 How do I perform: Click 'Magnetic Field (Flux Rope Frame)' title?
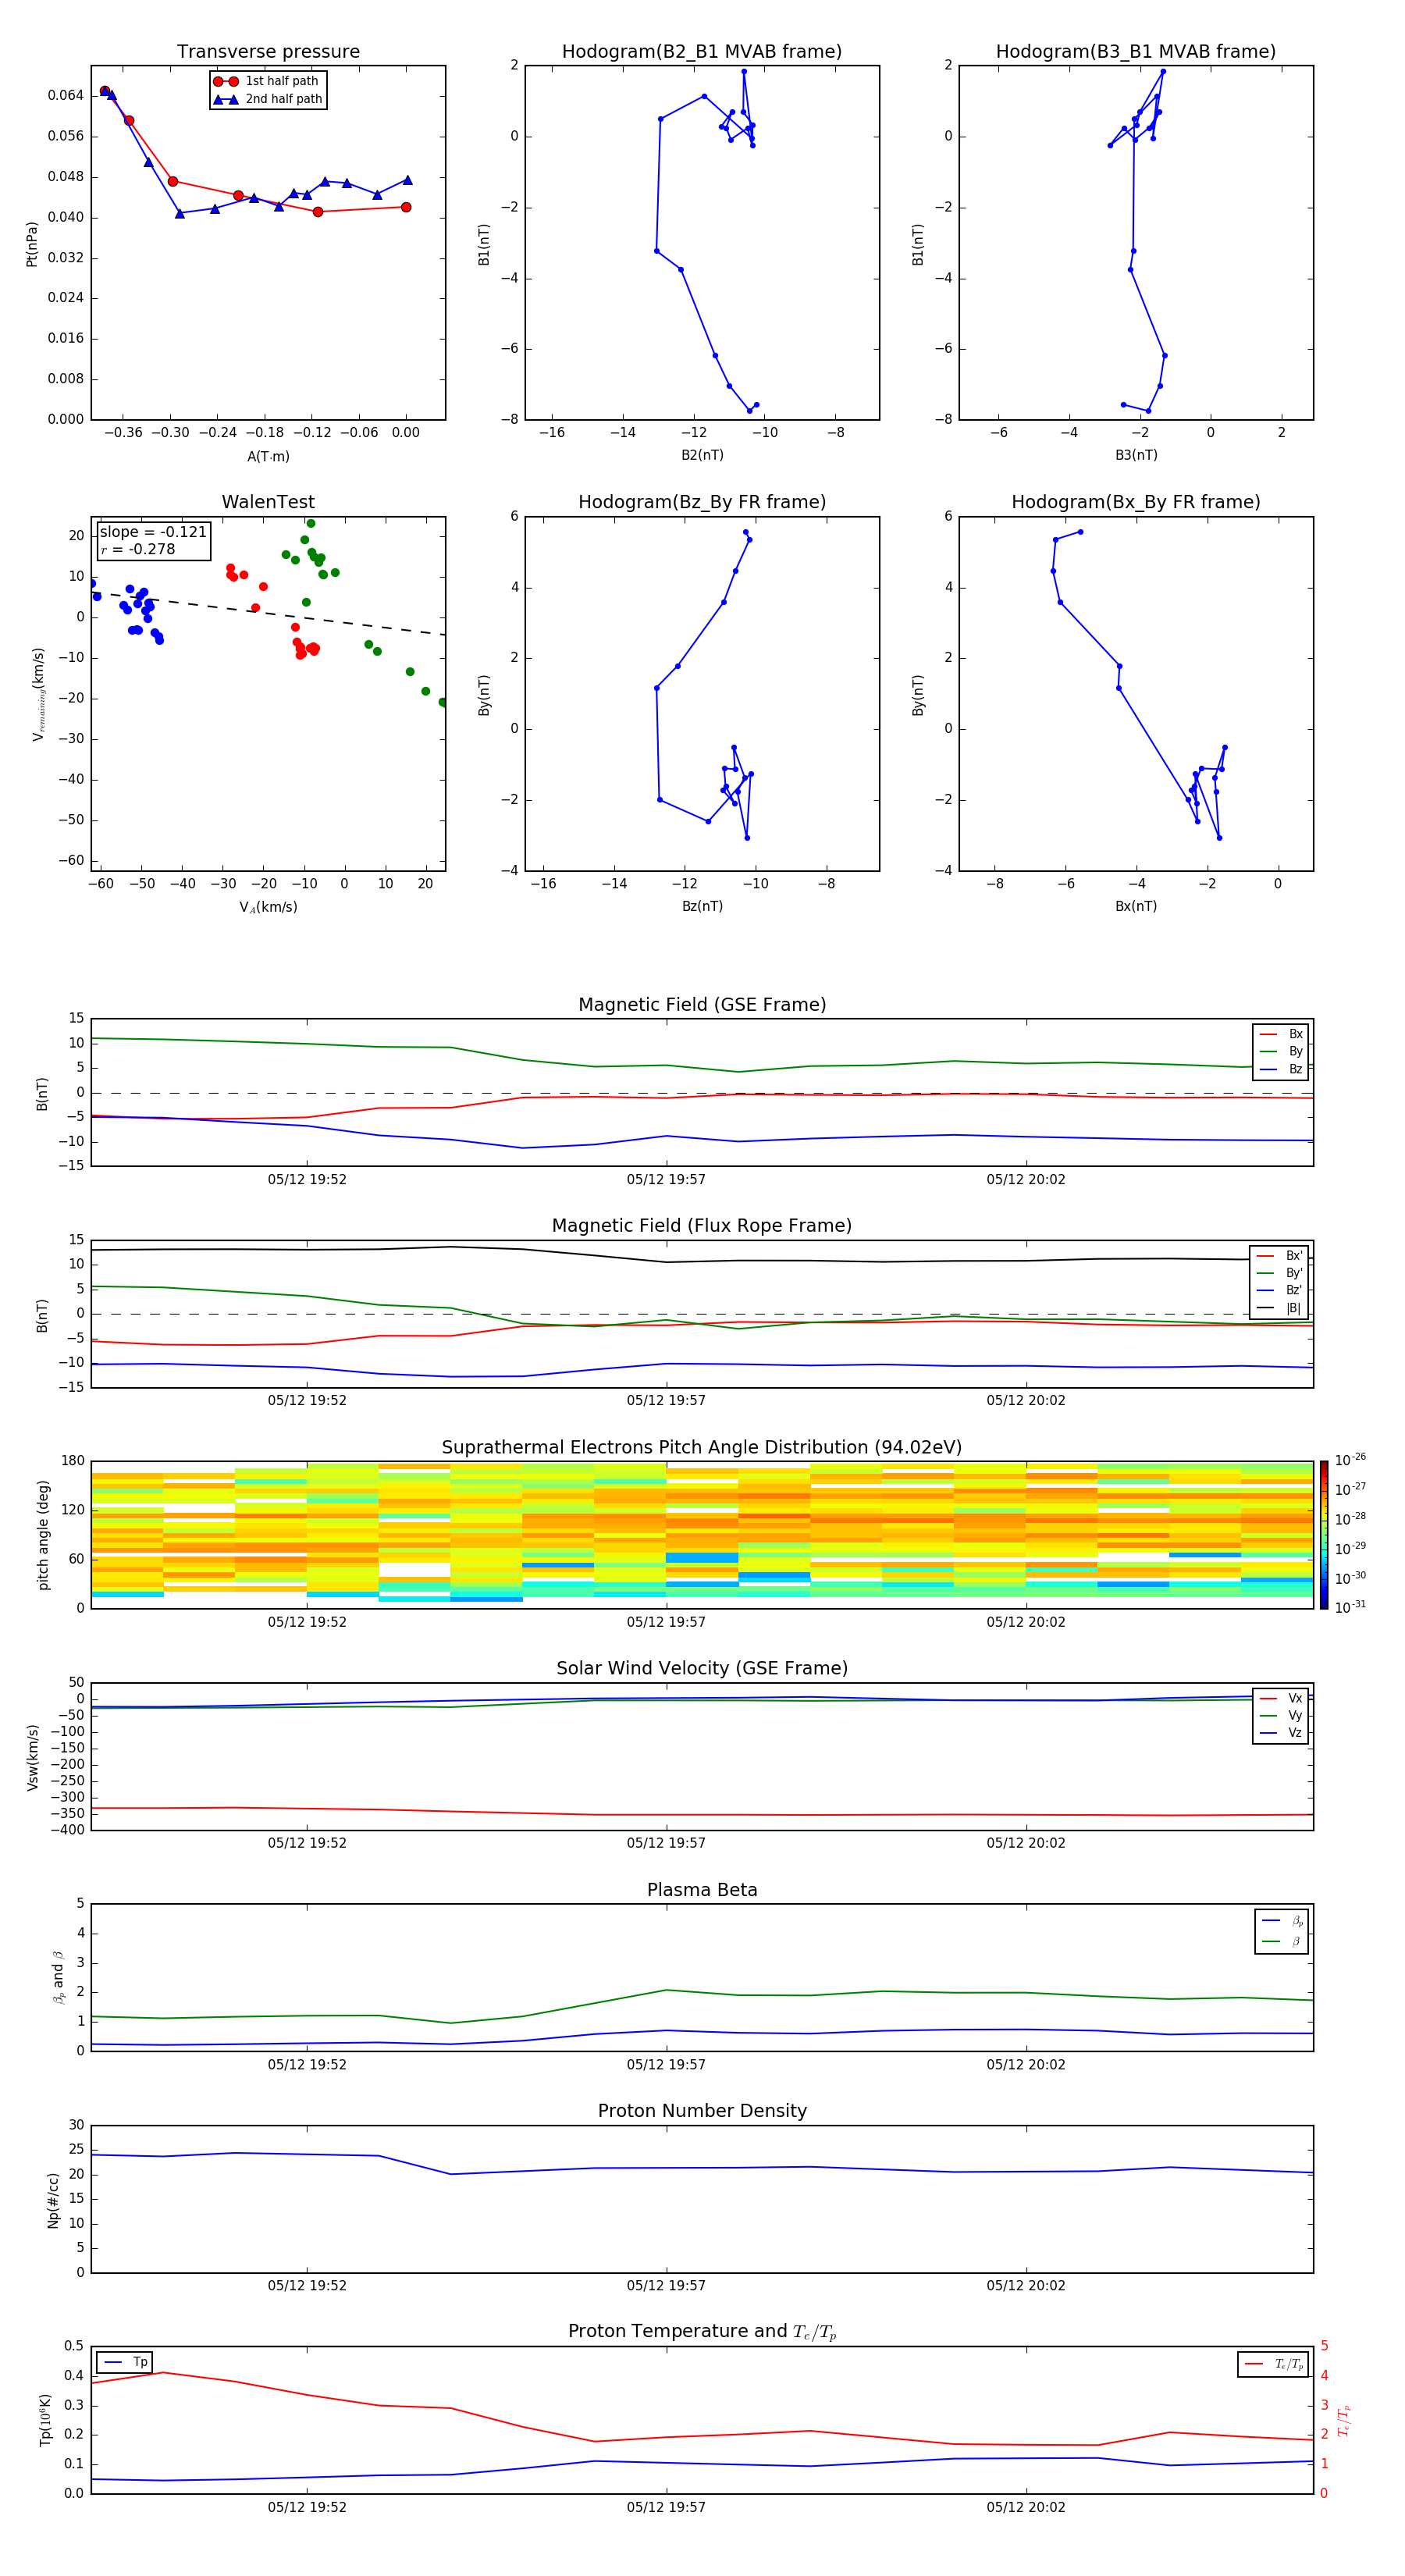[x=702, y=1226]
